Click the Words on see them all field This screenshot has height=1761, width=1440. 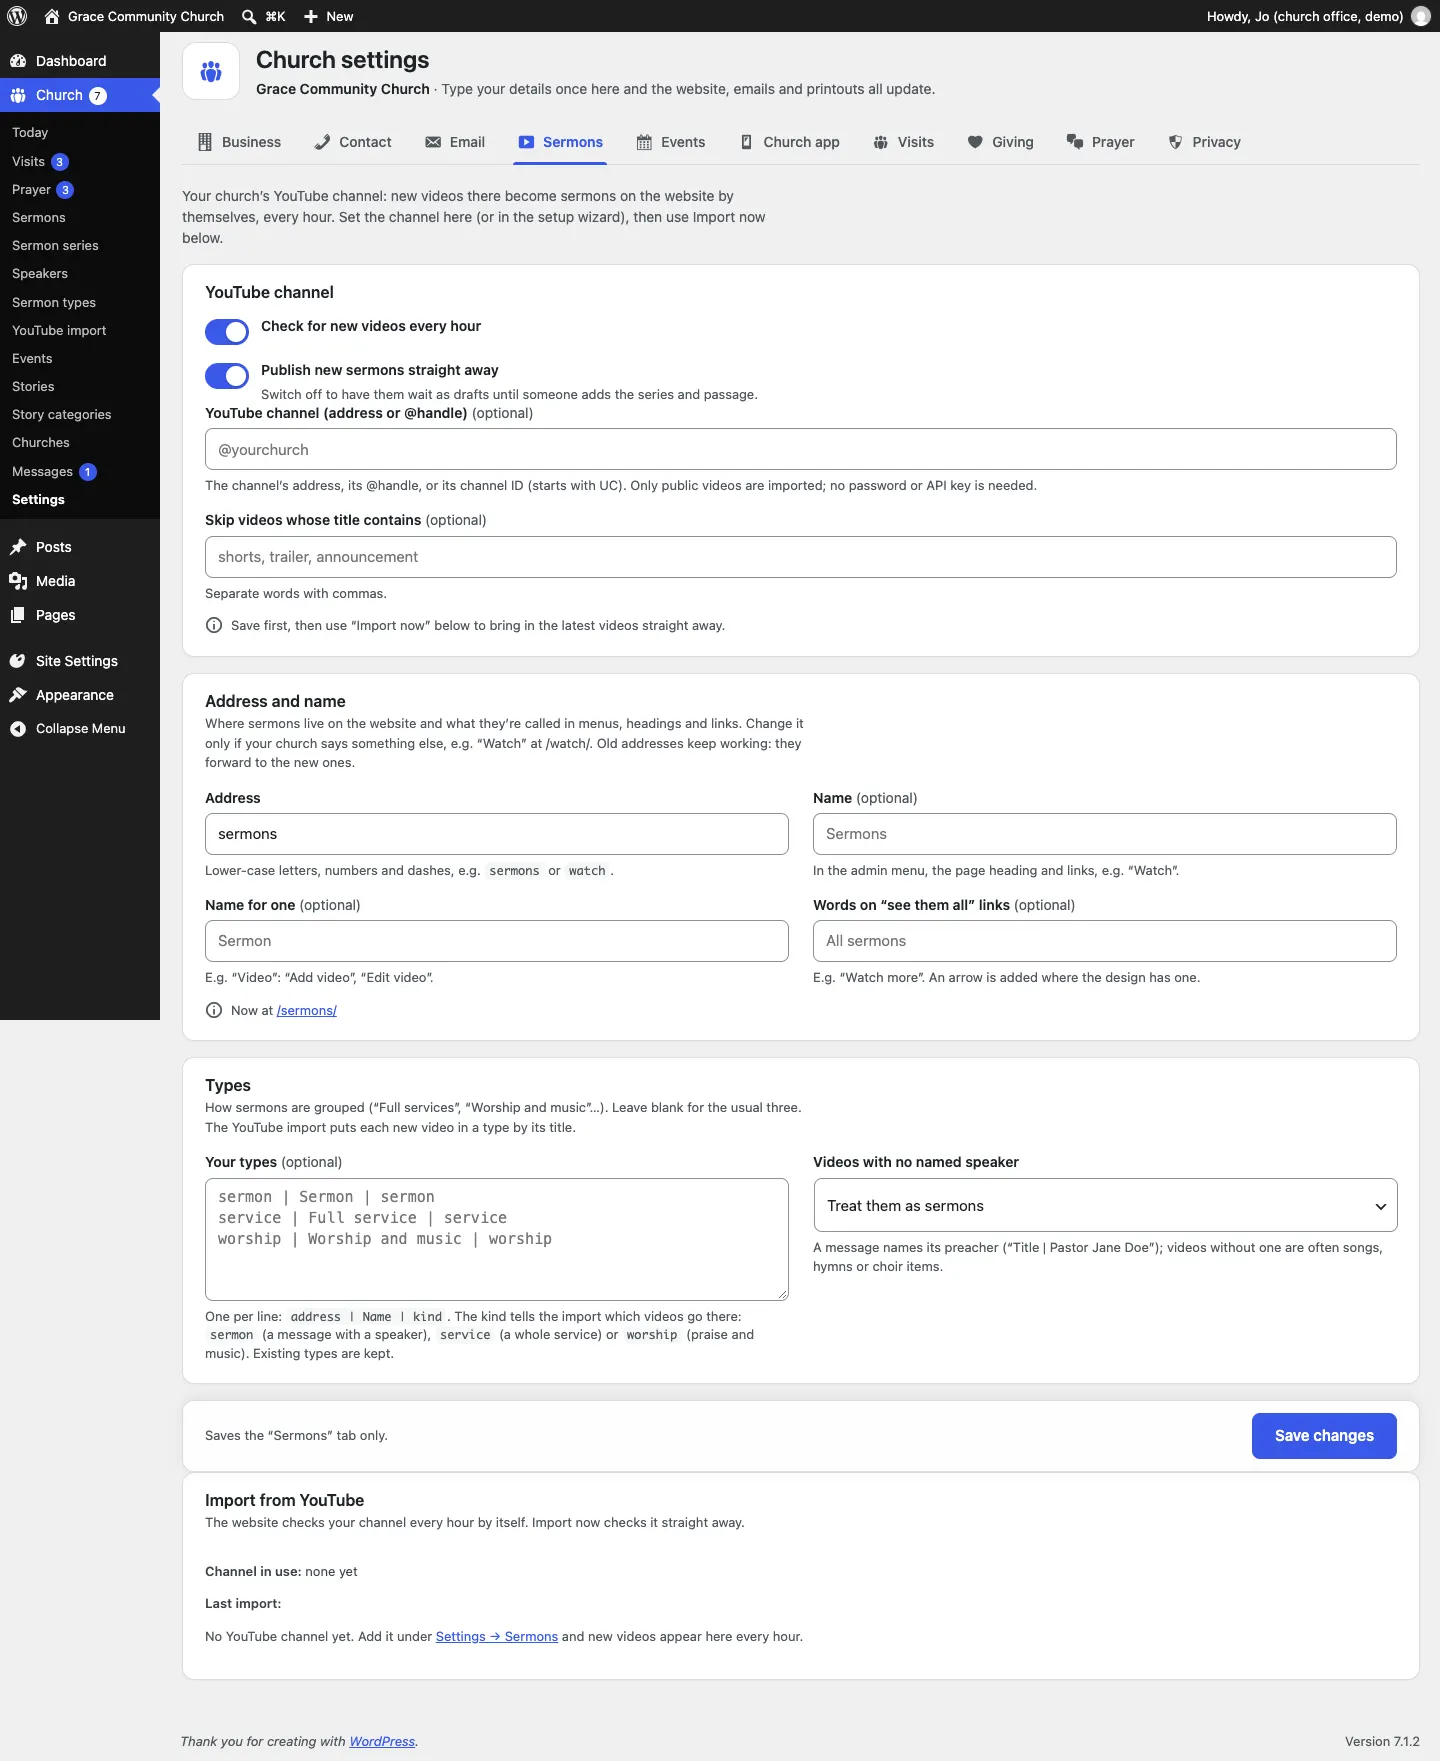pyautogui.click(x=1105, y=941)
